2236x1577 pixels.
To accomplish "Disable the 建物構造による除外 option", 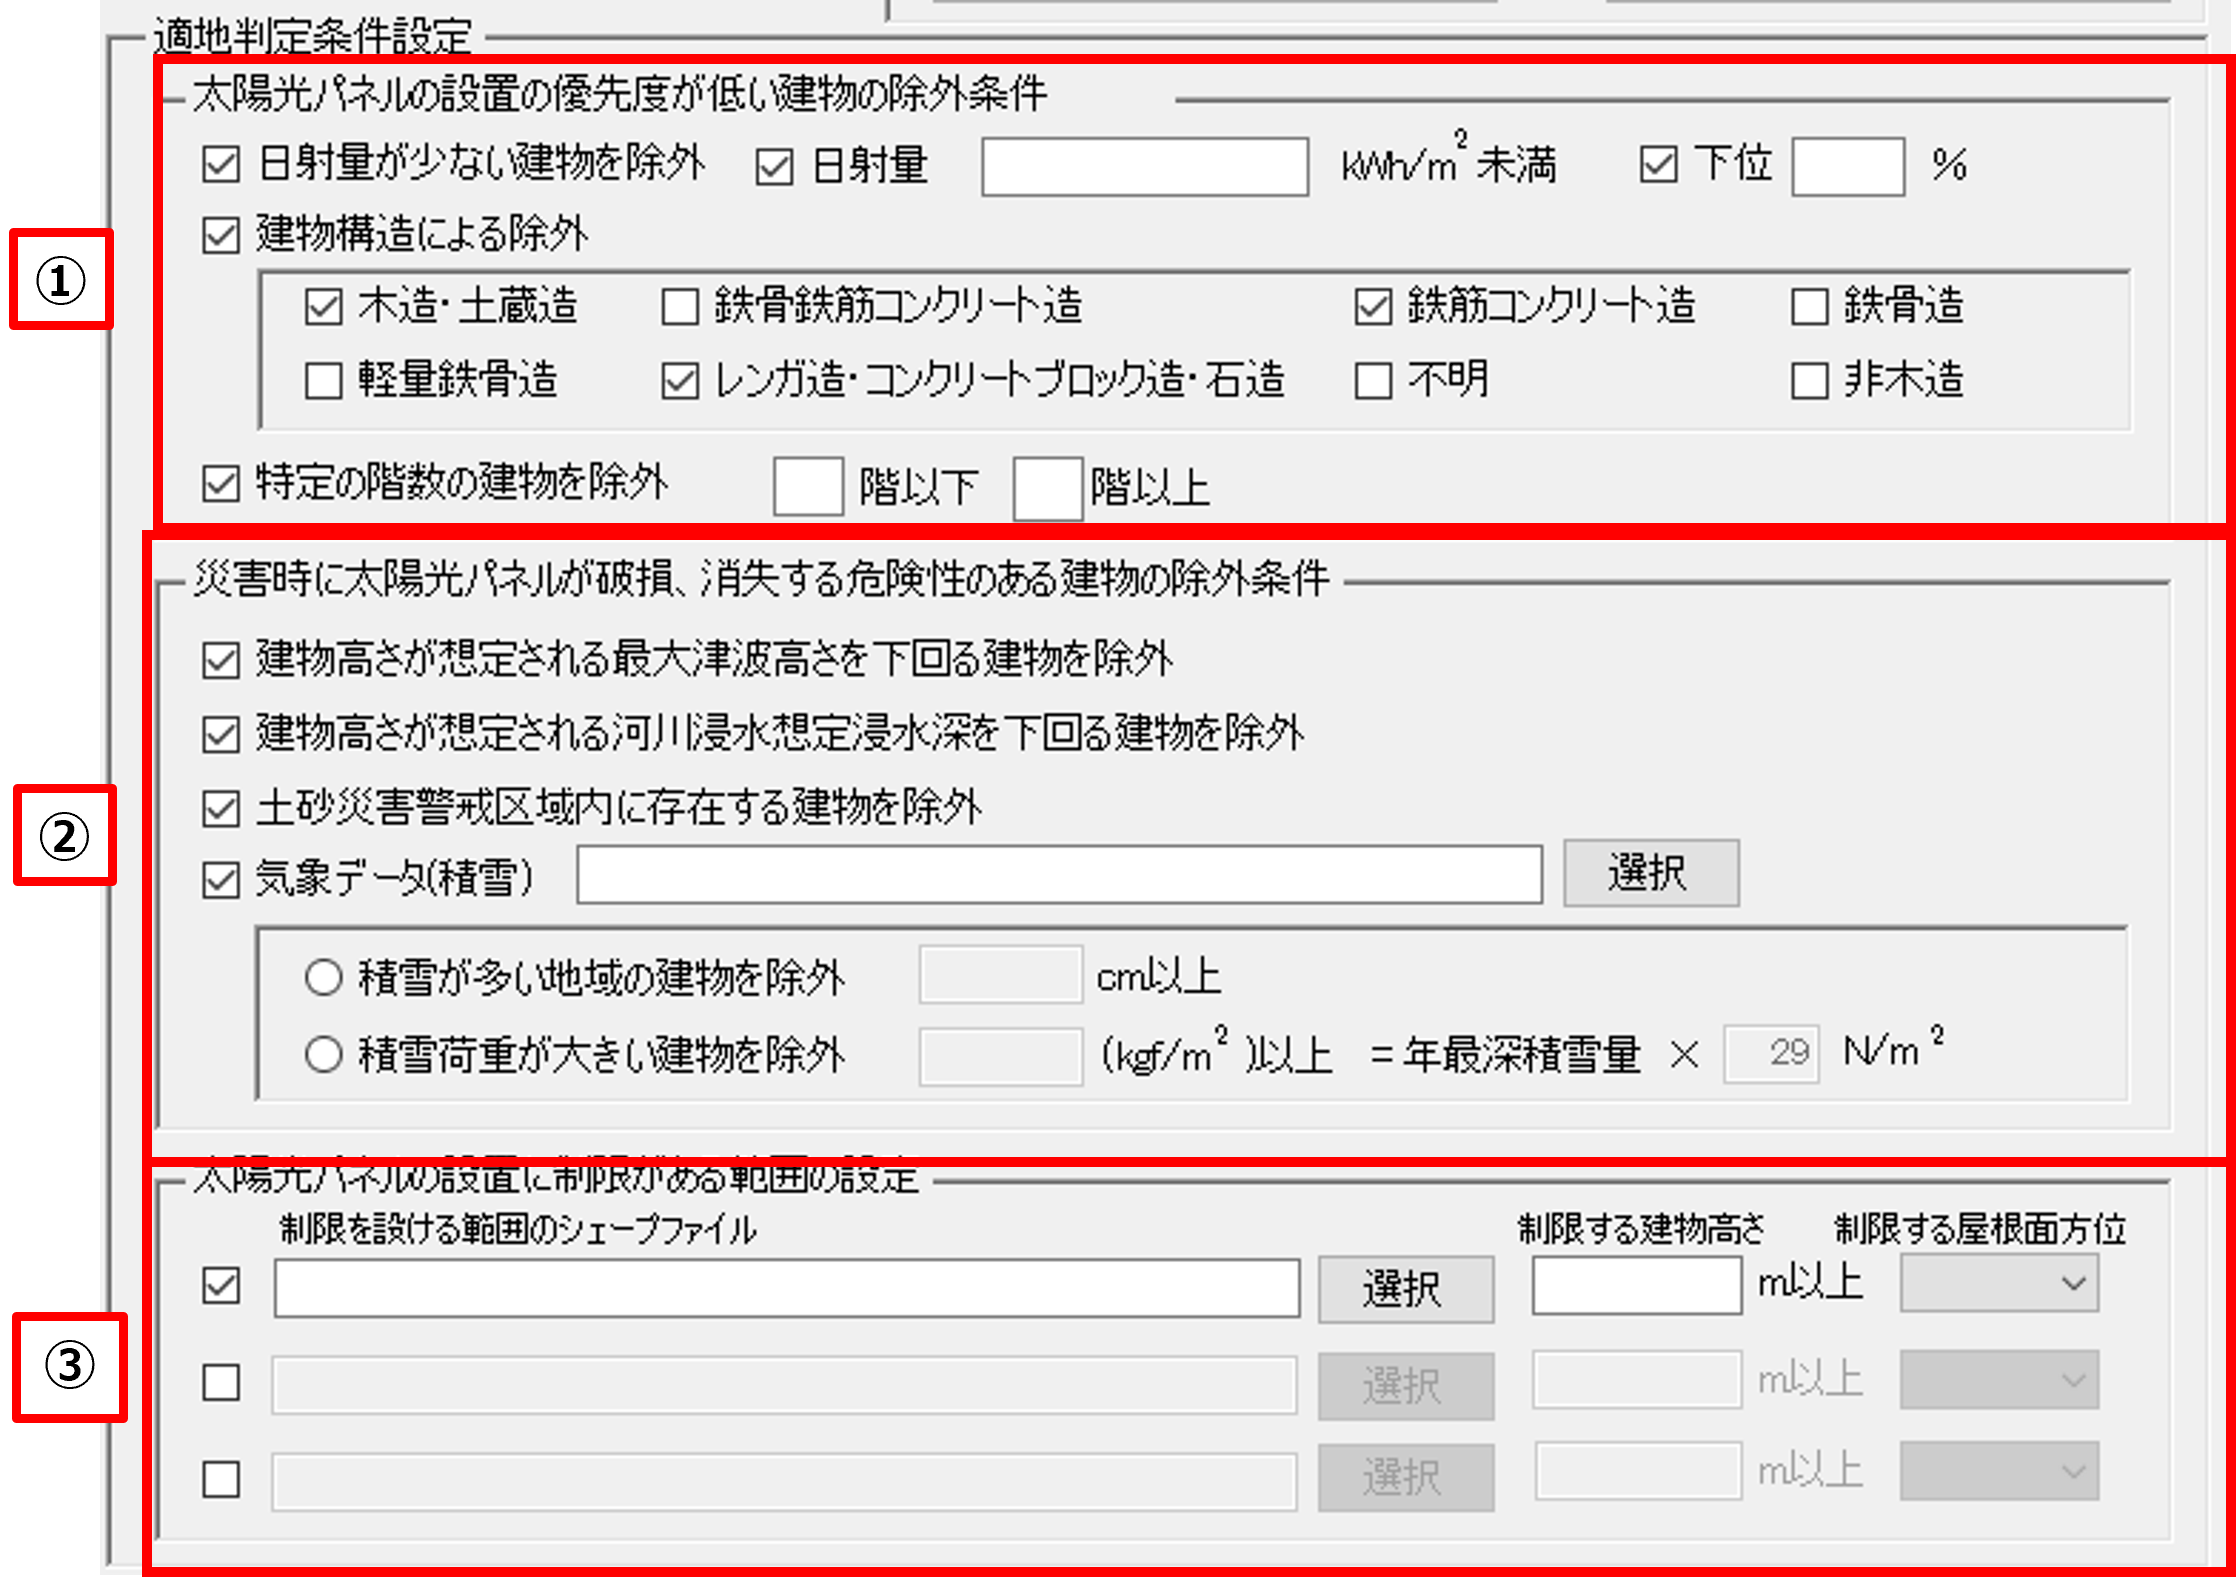I will click(221, 236).
